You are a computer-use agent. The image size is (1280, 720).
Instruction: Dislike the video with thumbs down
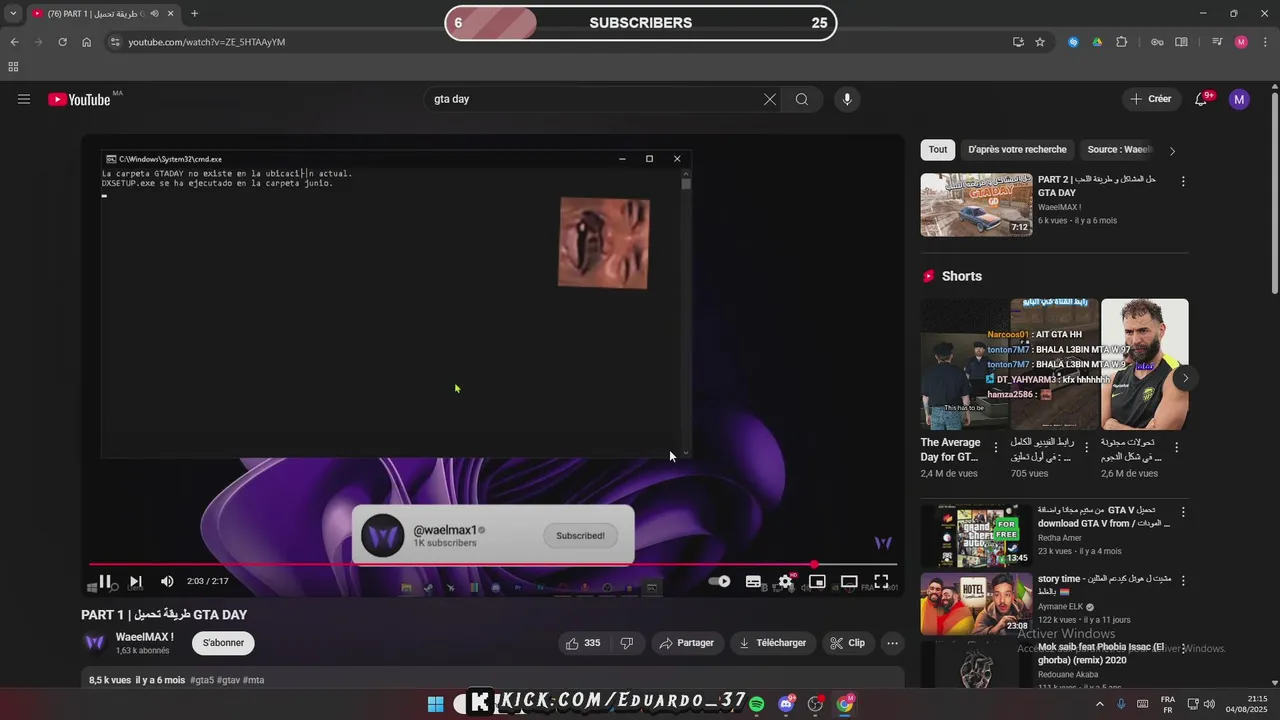[627, 643]
